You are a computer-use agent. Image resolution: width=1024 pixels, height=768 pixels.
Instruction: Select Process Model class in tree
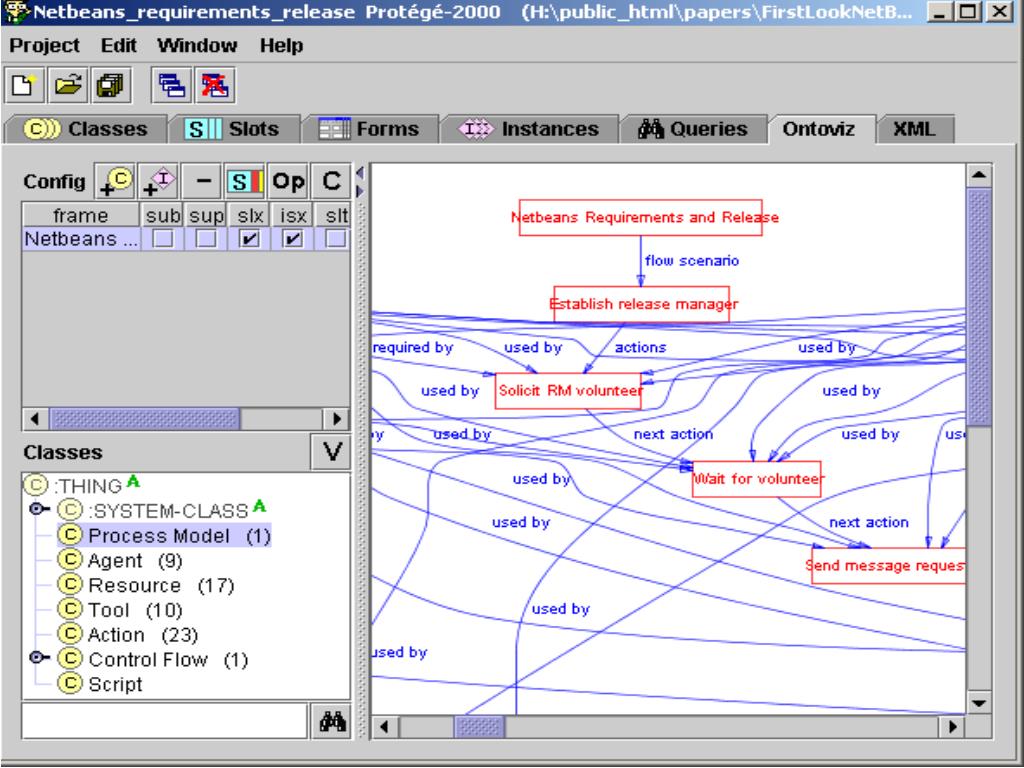click(164, 536)
